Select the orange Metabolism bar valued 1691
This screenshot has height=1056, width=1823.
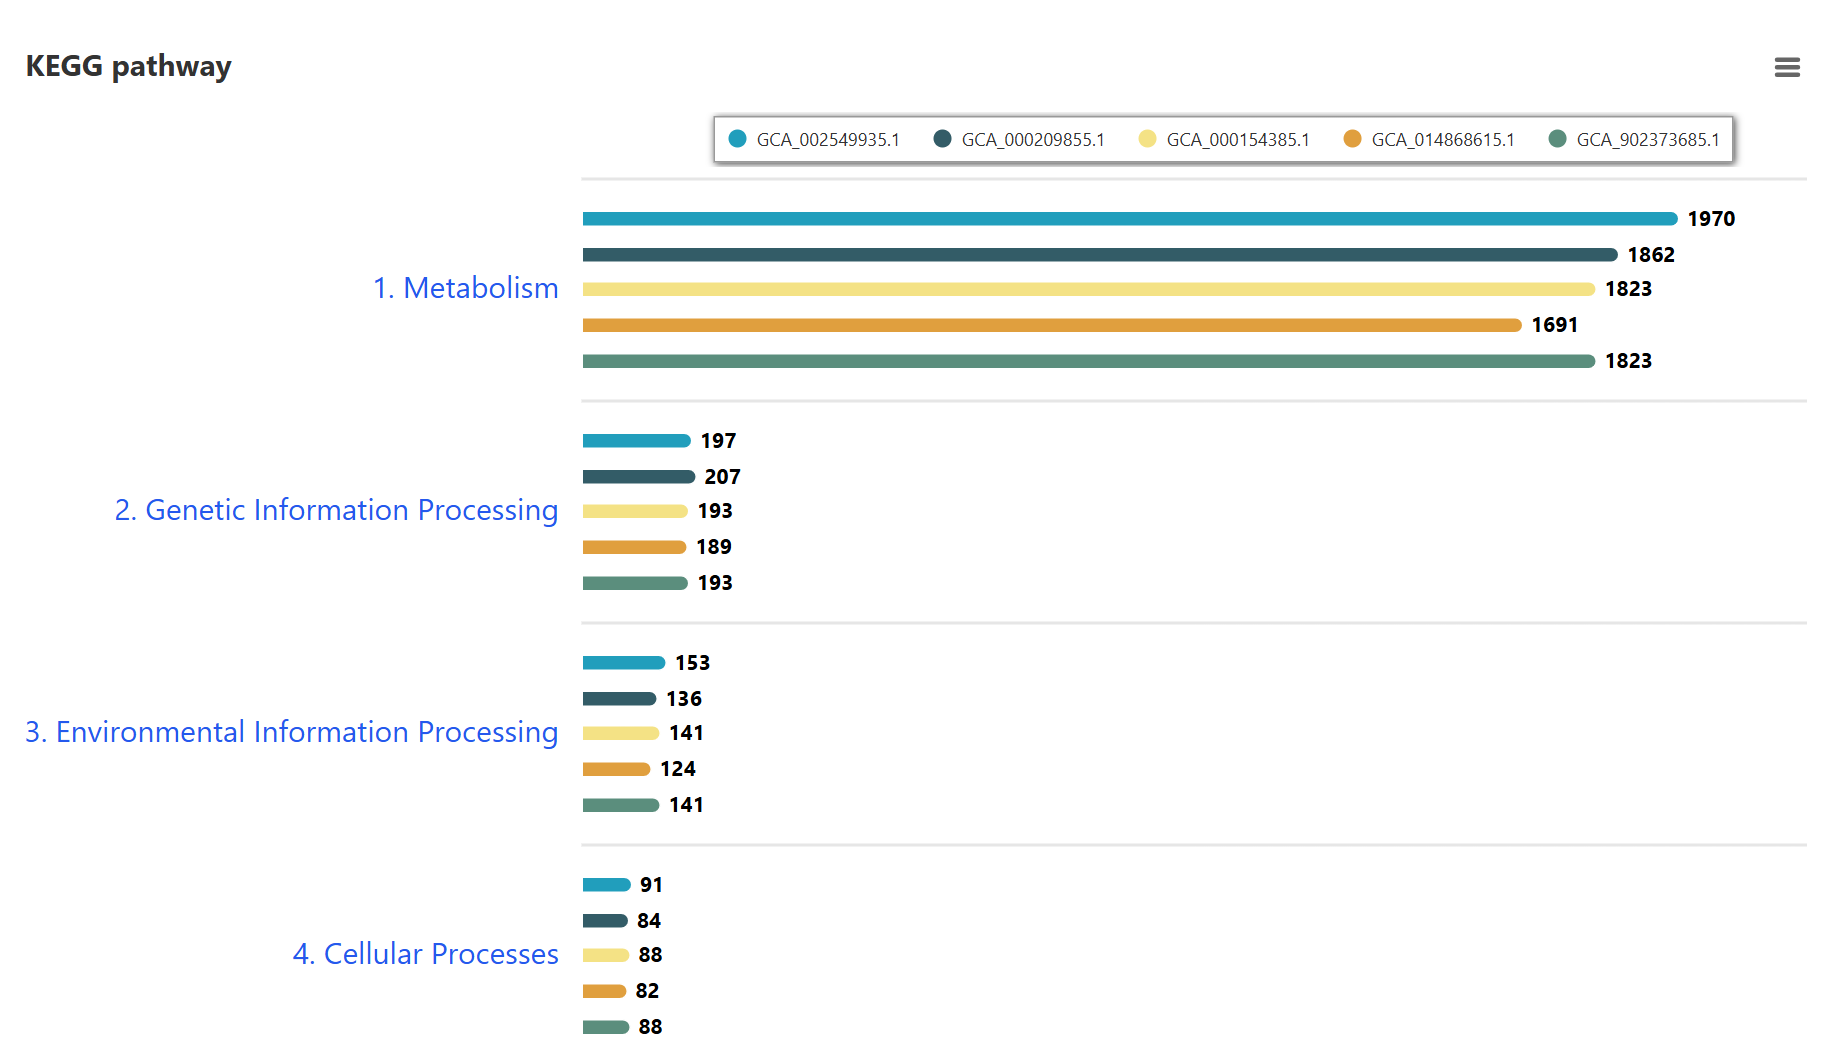(x=1051, y=325)
